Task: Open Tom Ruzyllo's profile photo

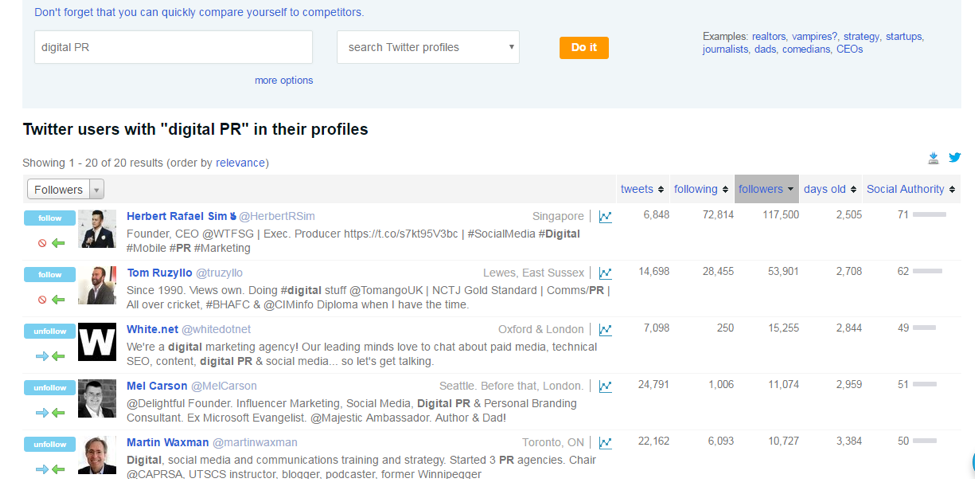Action: pyautogui.click(x=97, y=286)
